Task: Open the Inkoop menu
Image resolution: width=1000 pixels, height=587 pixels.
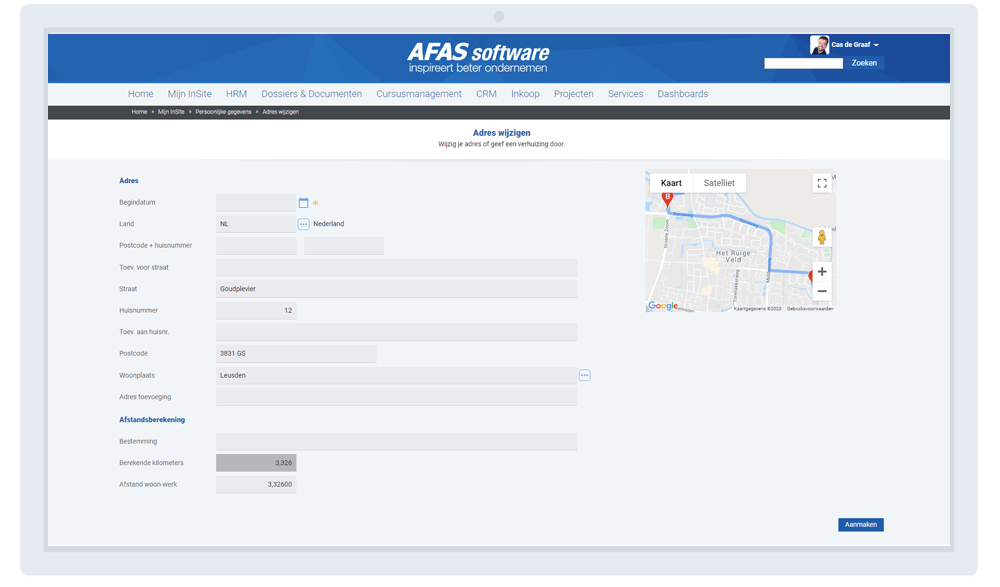Action: click(x=525, y=94)
